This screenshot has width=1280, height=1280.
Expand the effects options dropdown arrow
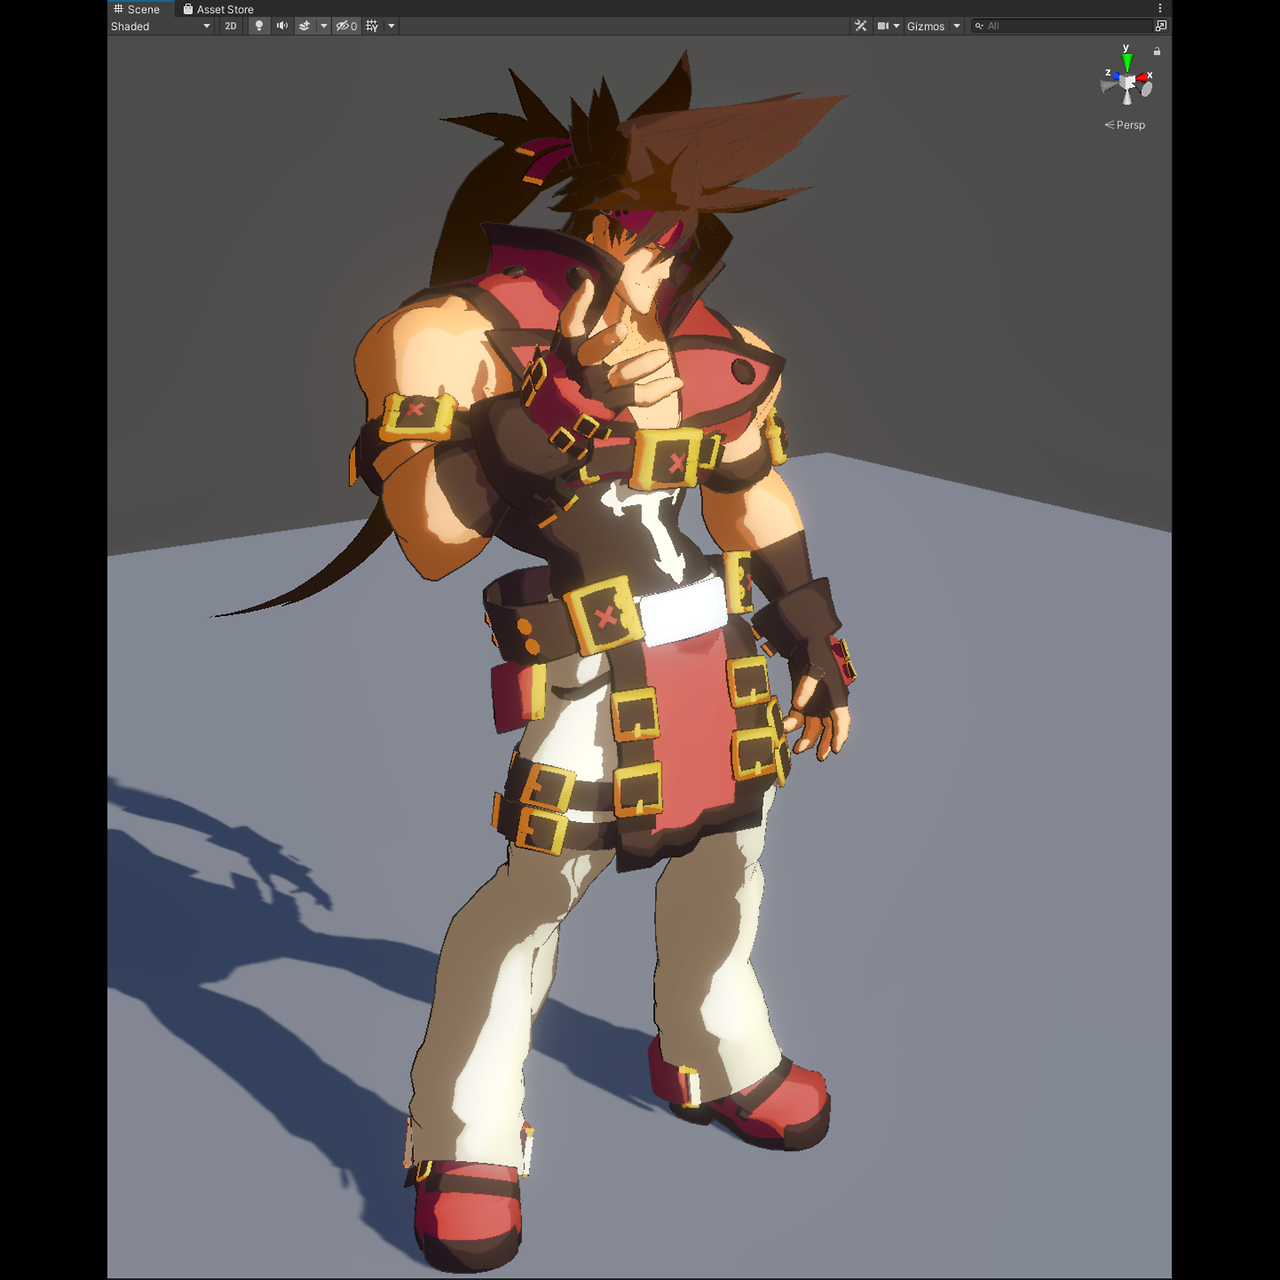(323, 26)
